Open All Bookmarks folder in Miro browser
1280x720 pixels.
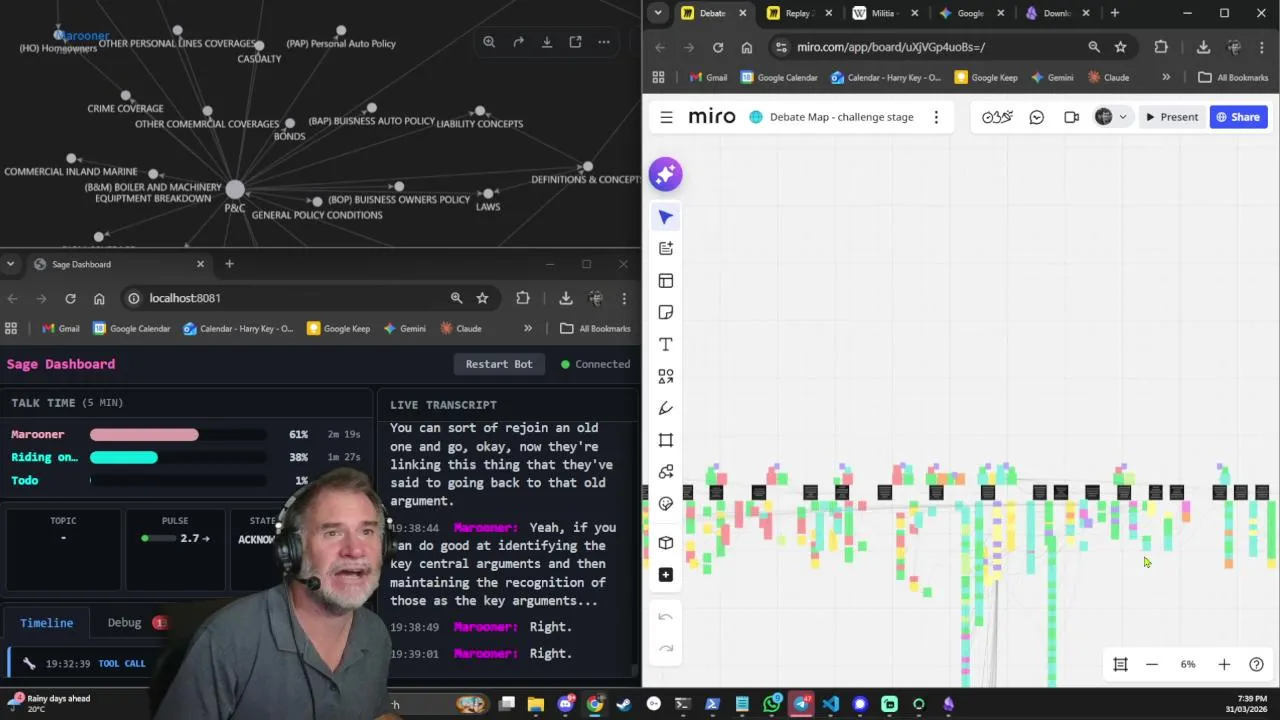1233,77
